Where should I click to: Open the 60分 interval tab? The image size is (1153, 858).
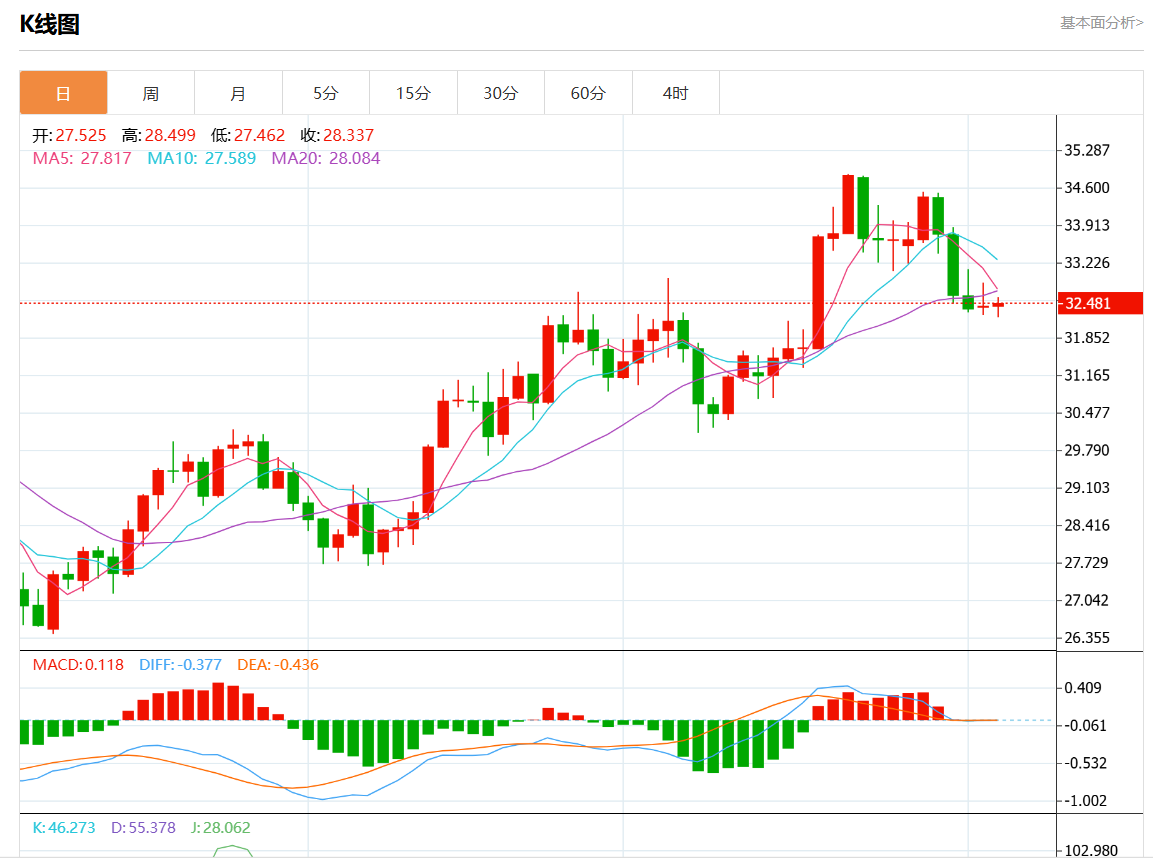point(588,93)
